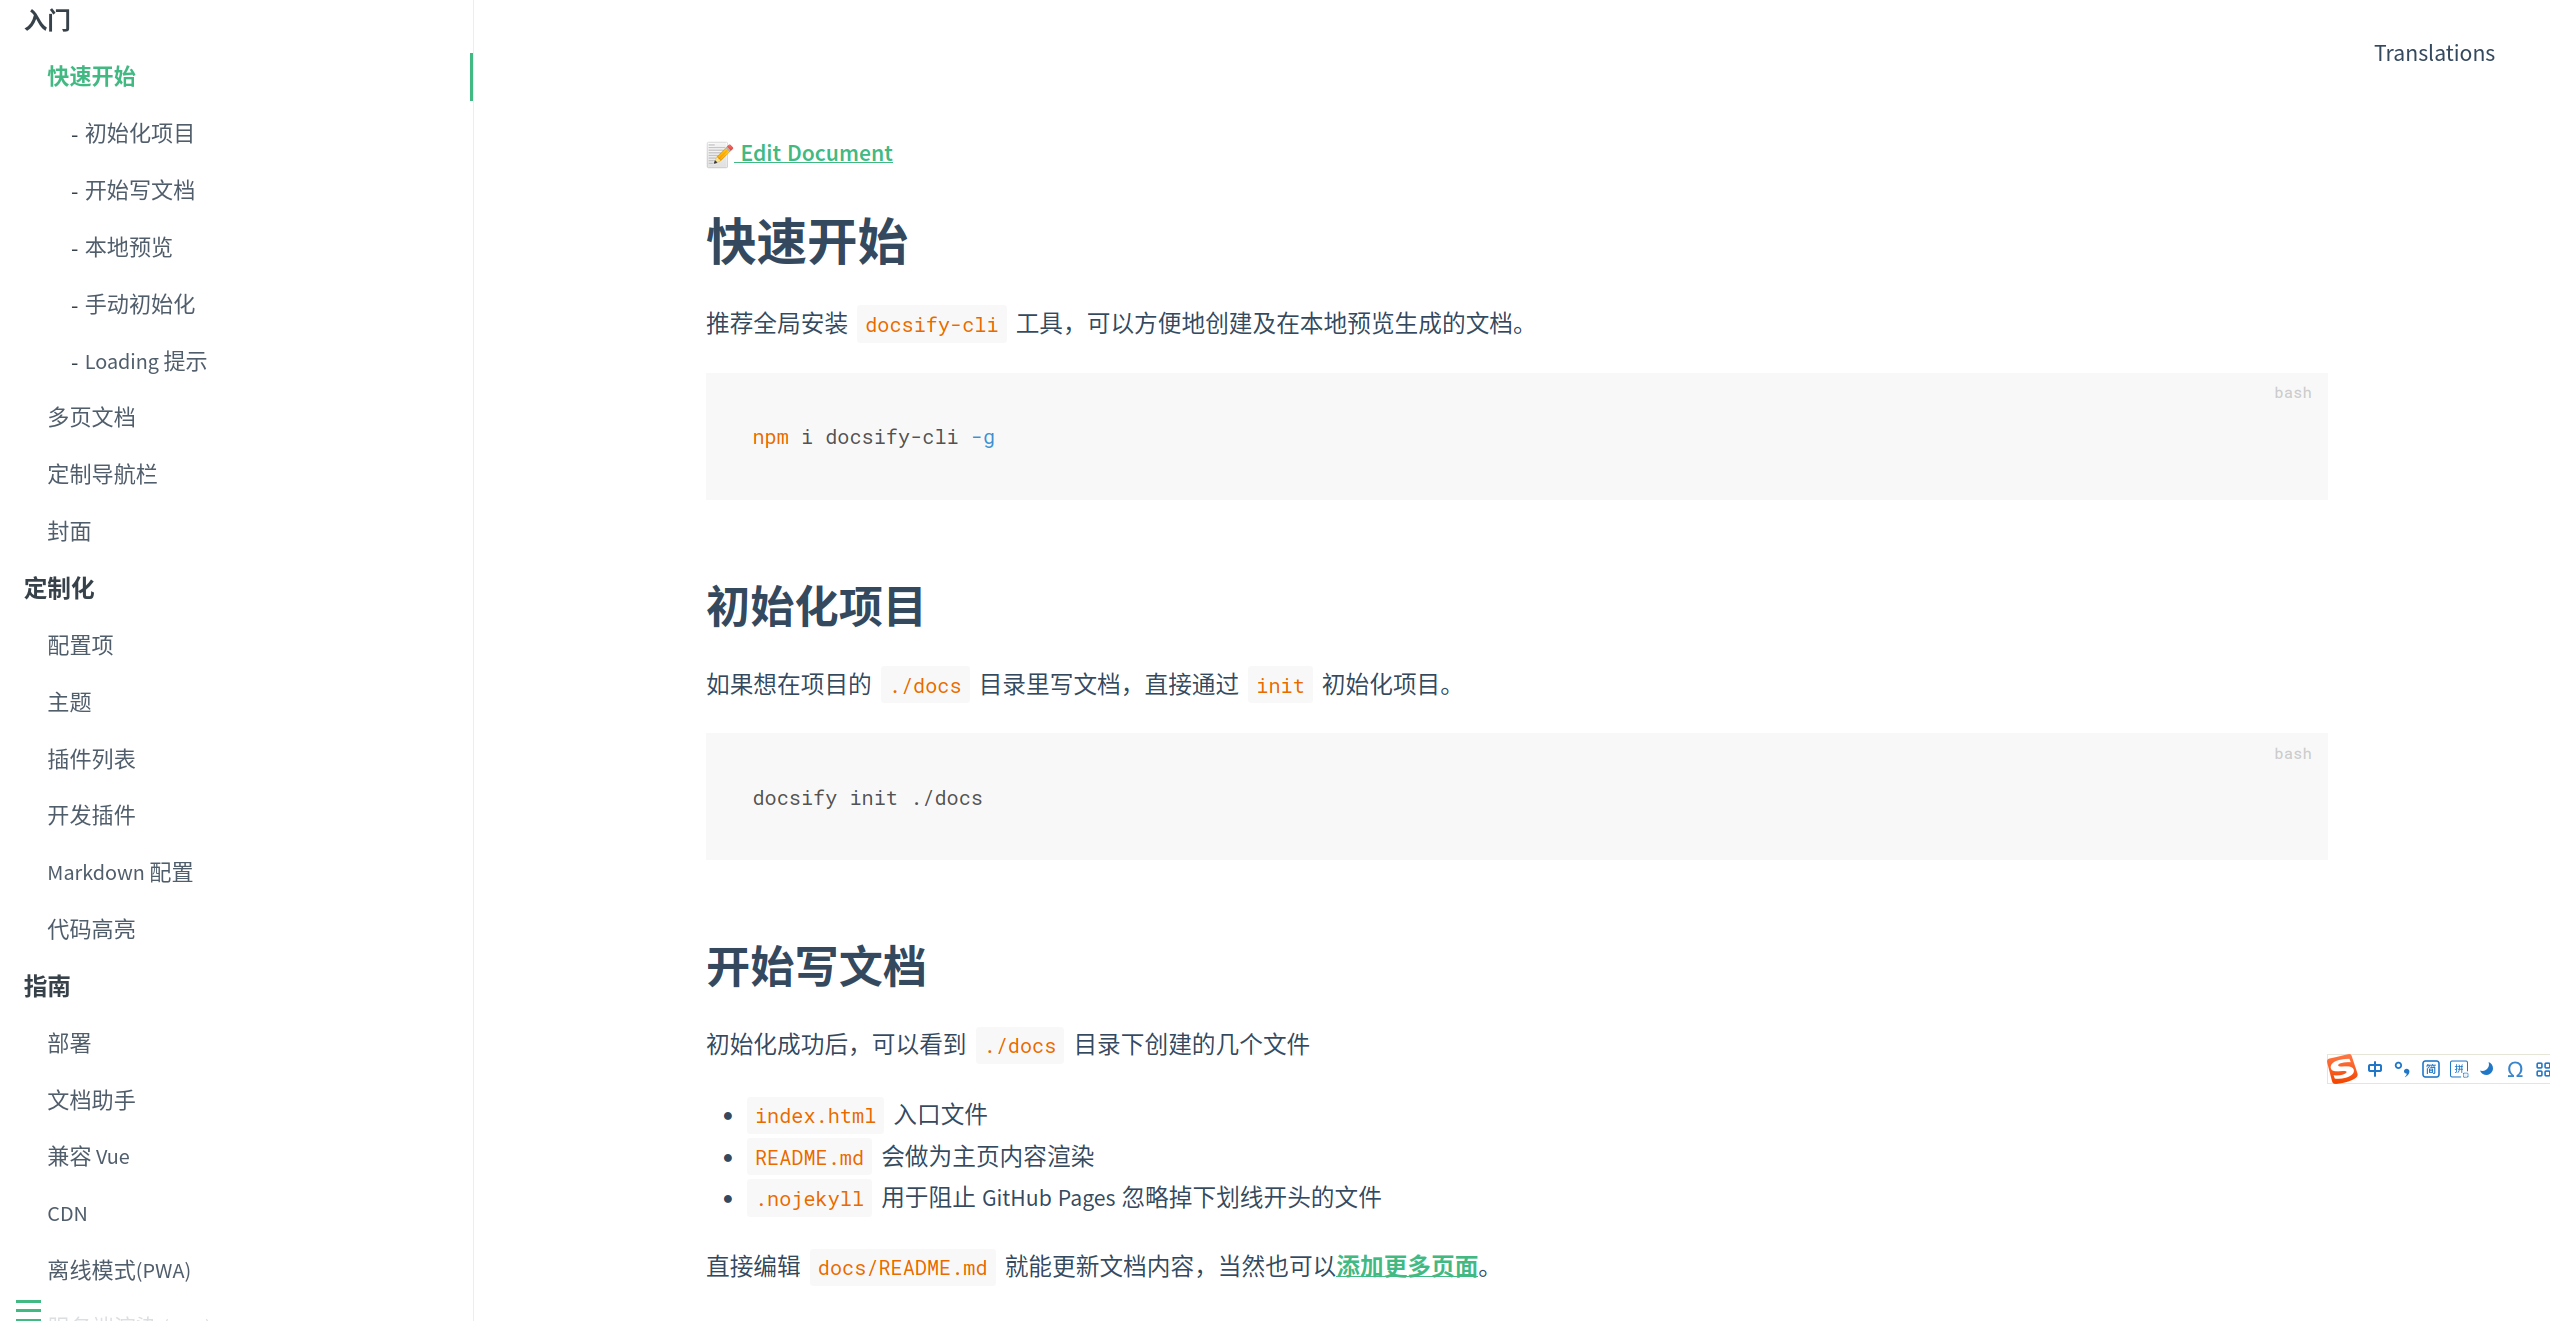Expand the 多页文档 sidebar entry
The image size is (2550, 1321).
click(91, 417)
